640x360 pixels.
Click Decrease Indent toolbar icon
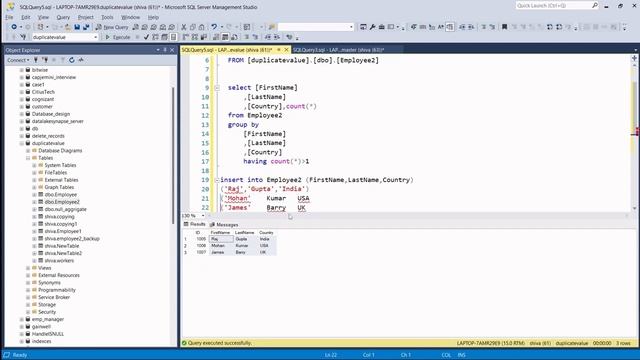pyautogui.click(x=268, y=37)
